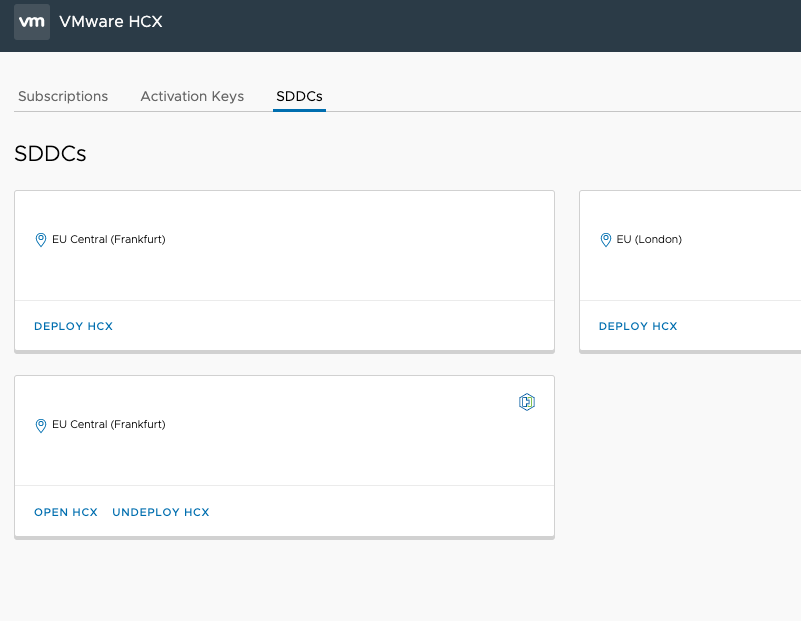
Task: Deploy HCX on the EU (London) SDDC
Action: point(638,326)
